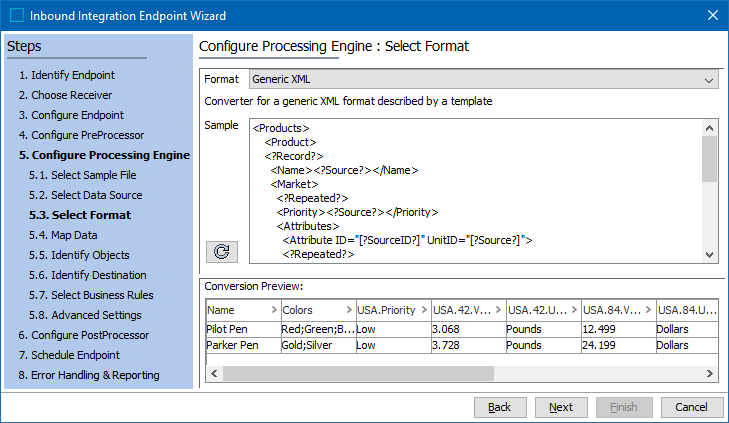Viewport: 729px width, 423px height.
Task: Click the Back button
Action: [x=499, y=407]
